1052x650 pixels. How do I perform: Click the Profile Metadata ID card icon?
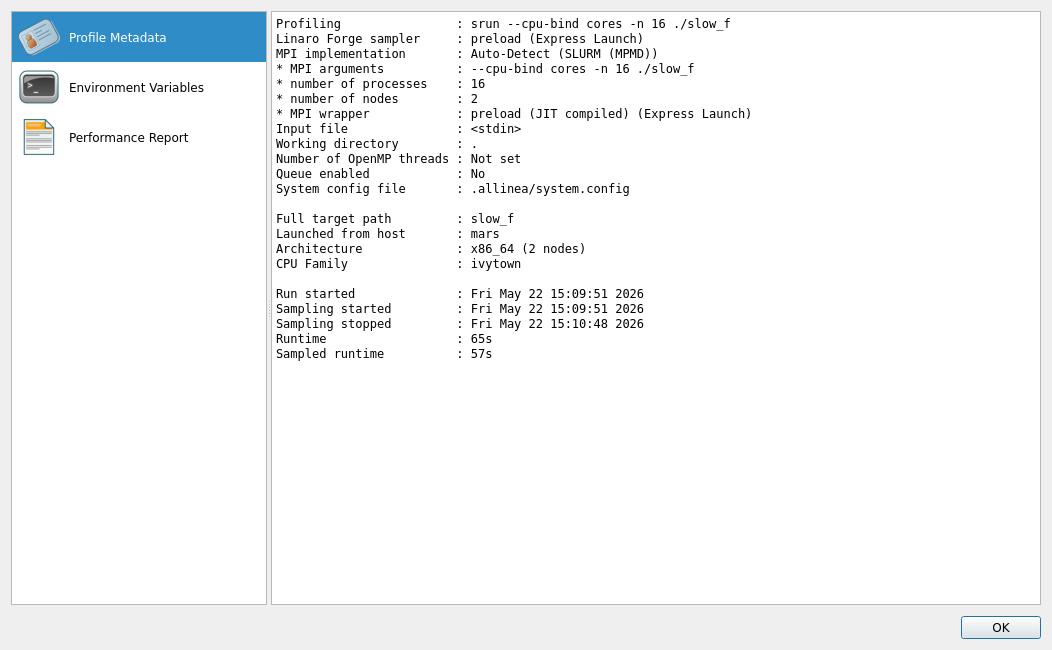pos(39,37)
